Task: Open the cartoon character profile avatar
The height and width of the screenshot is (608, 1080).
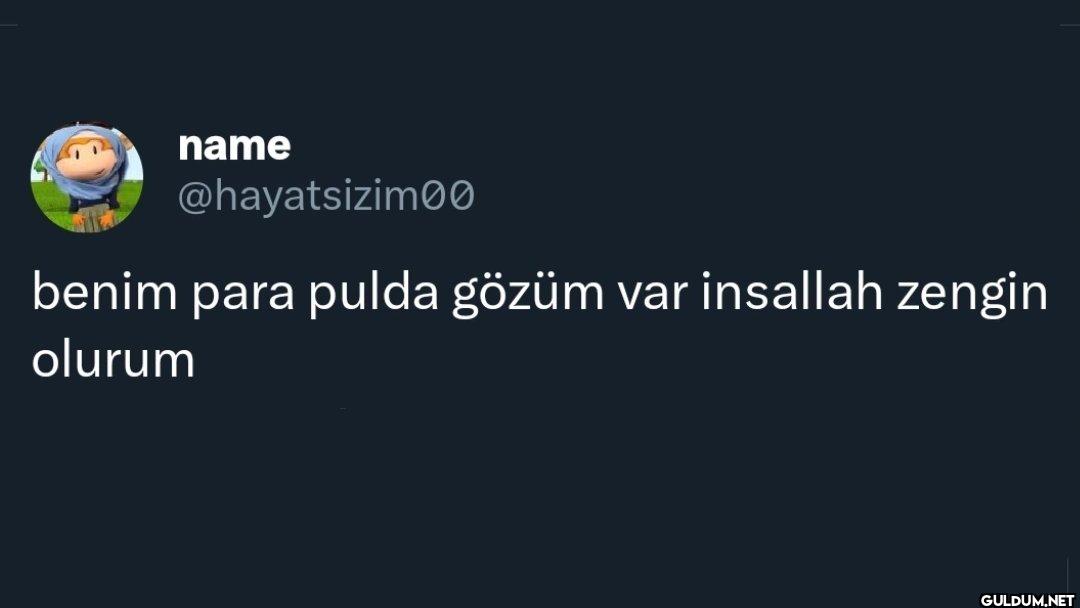Action: click(x=87, y=177)
